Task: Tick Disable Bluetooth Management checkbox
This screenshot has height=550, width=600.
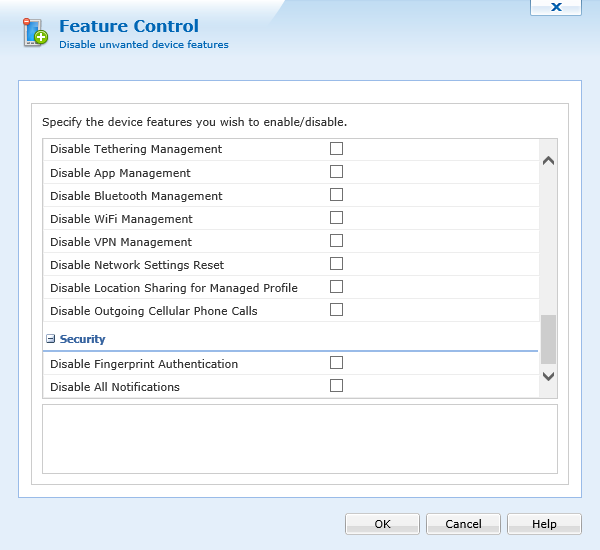Action: [336, 194]
